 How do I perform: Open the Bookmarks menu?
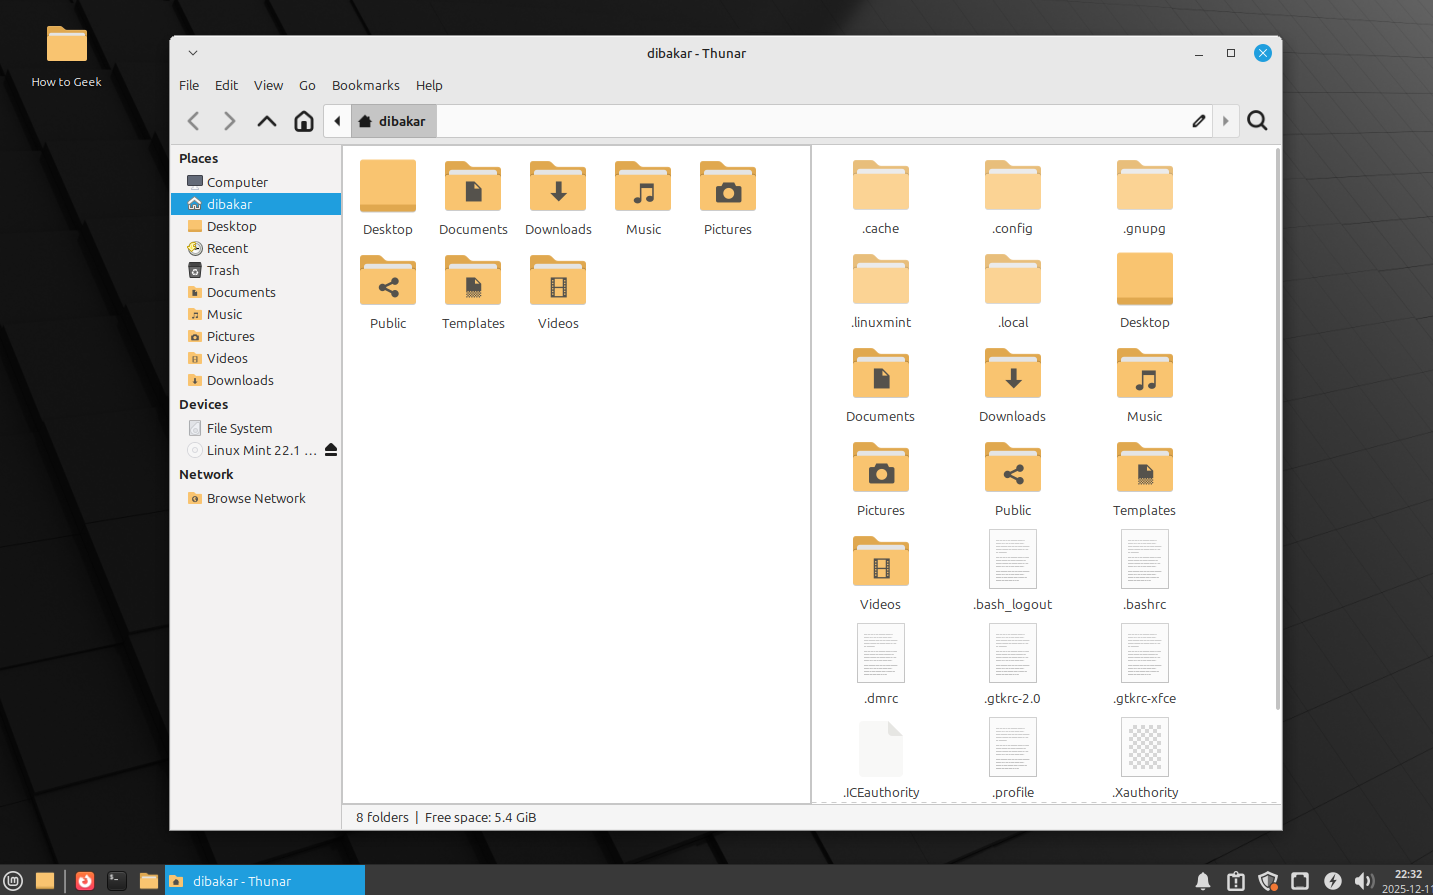(x=365, y=86)
